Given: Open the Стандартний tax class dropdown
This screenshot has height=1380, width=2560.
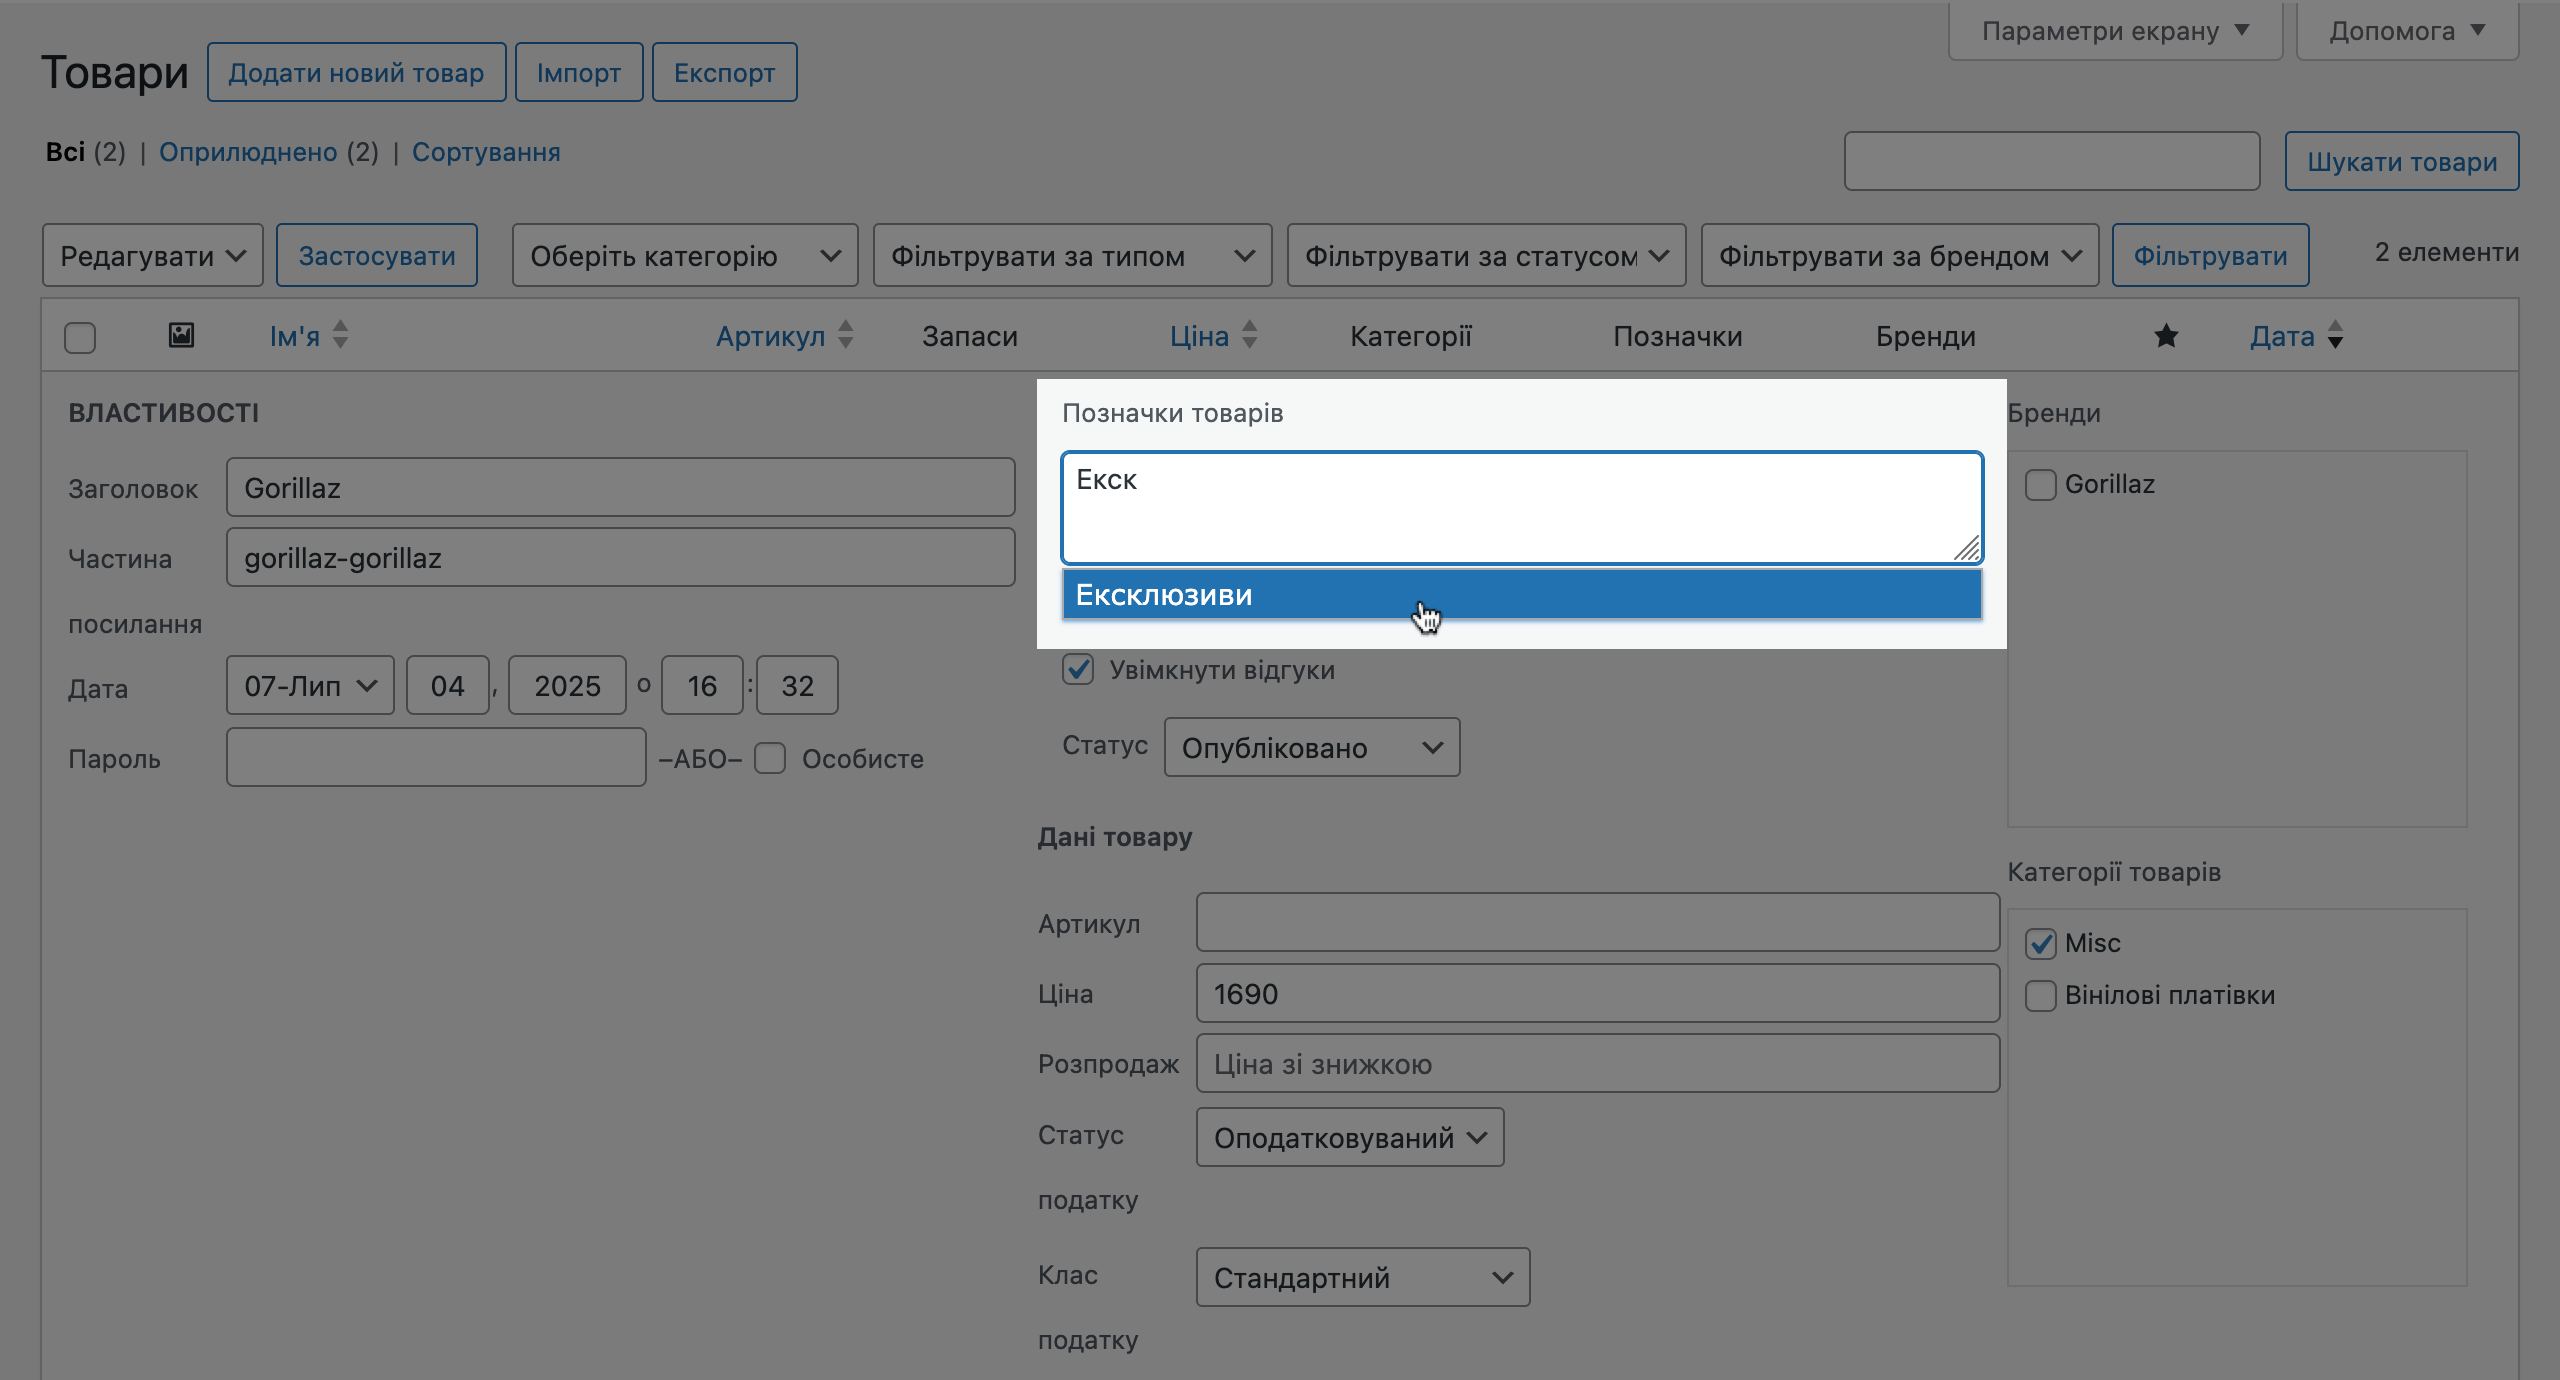Looking at the screenshot, I should coord(1363,1278).
